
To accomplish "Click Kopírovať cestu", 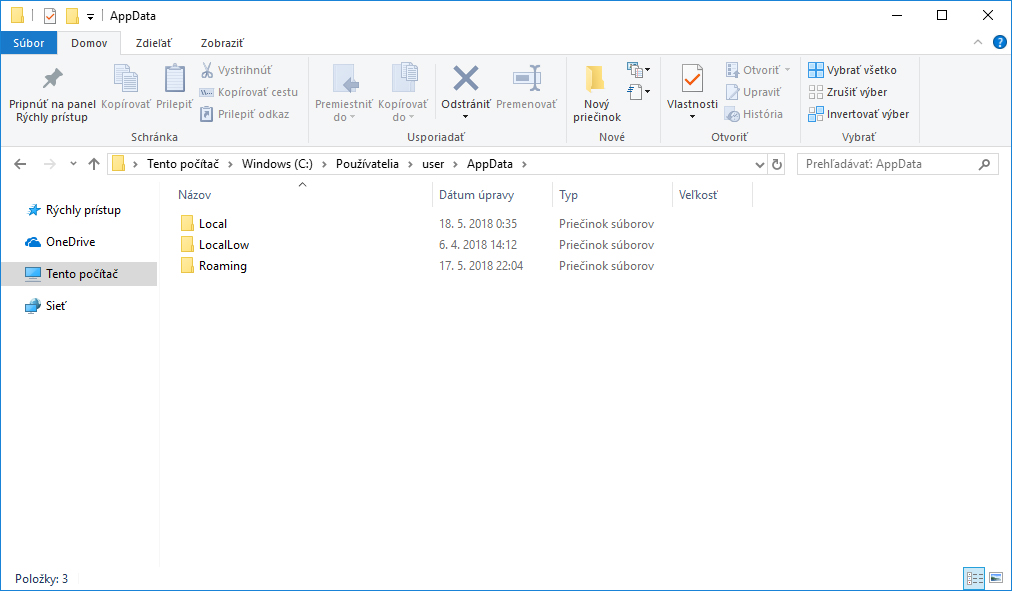I will (249, 92).
